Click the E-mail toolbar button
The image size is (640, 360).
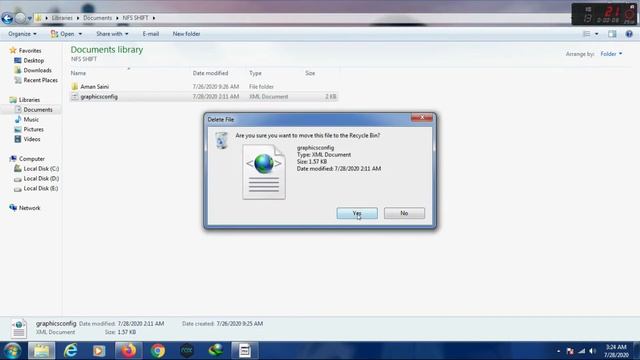151,34
